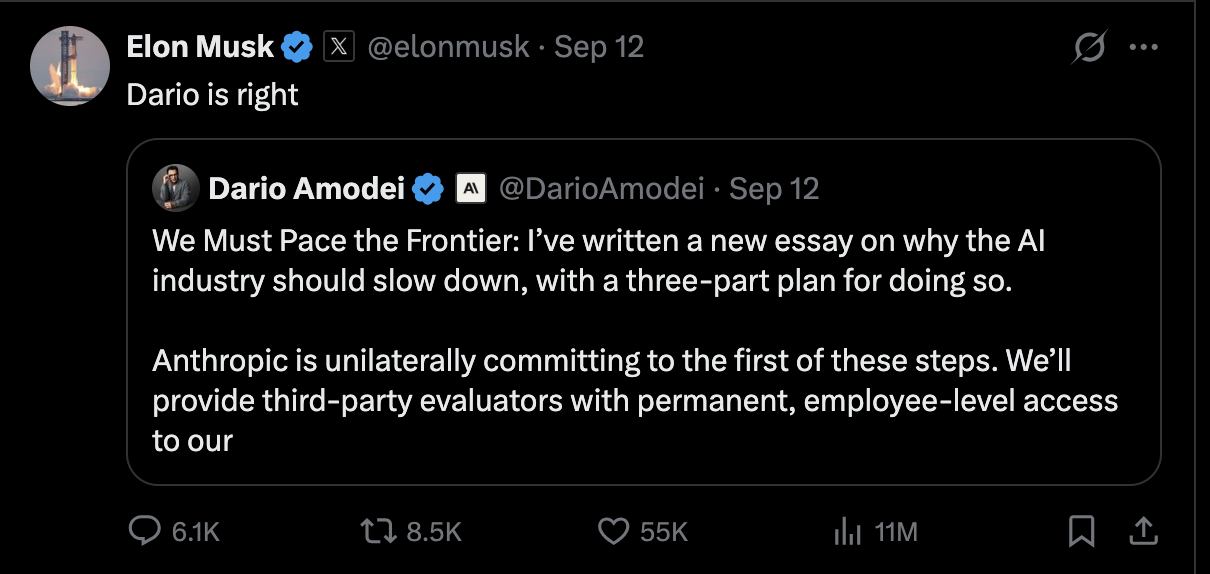Click the X affiliation badge beside Elon Musk
1210x574 pixels.
click(340, 46)
